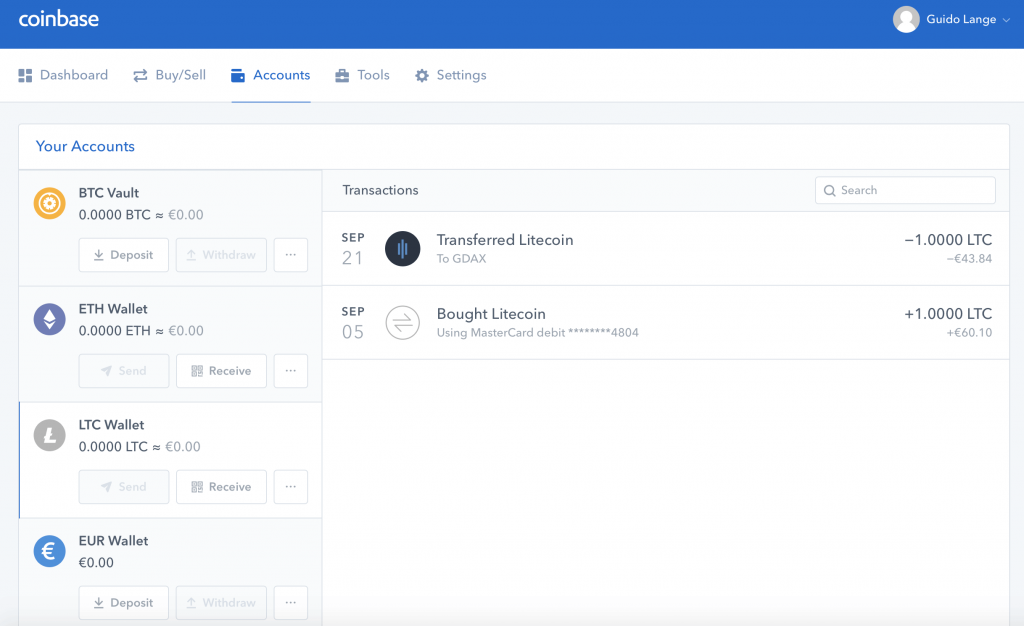The image size is (1024, 626).
Task: Open the Guido Lange profile avatar
Action: (906, 20)
